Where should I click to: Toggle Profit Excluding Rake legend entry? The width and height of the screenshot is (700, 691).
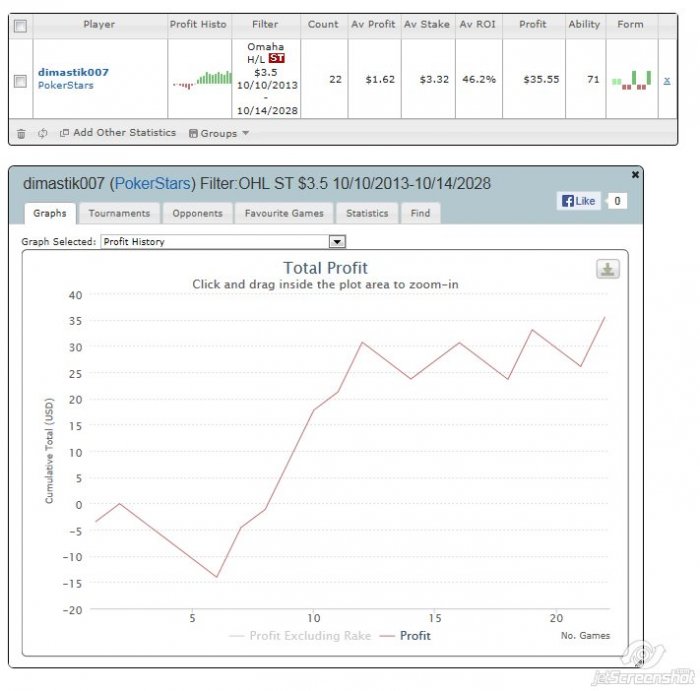(x=300, y=636)
